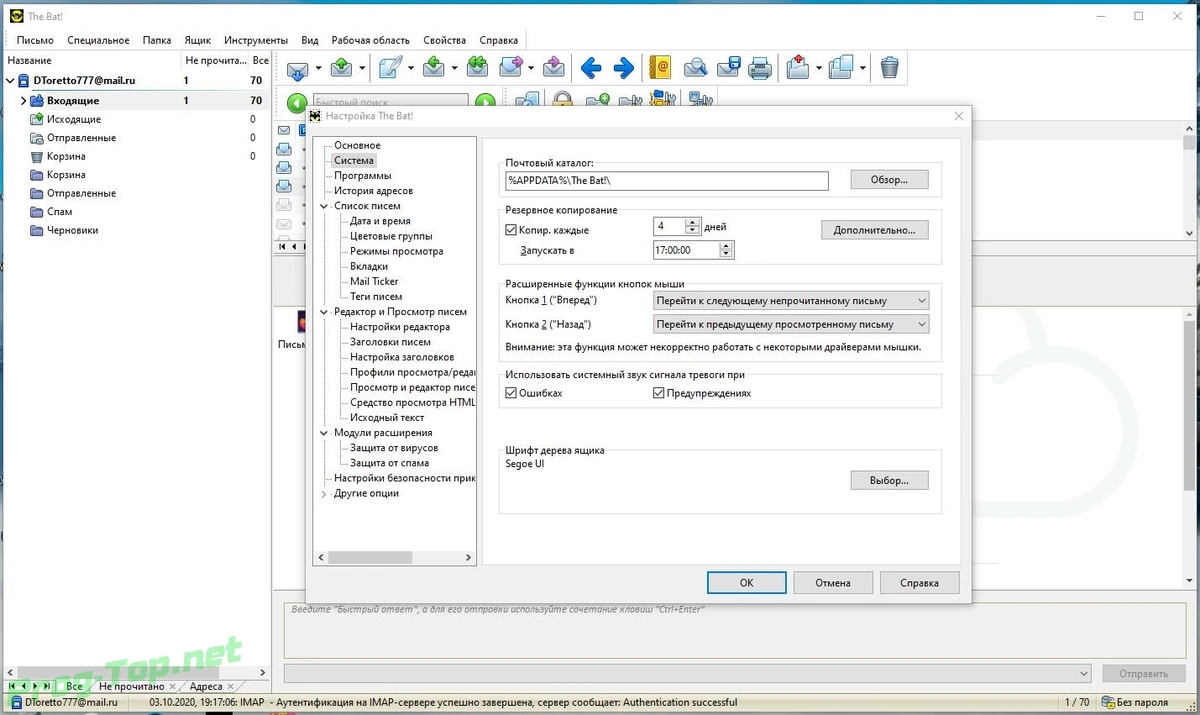Open the Кнопка 1 (Вперед) dropdown
Screen dimensions: 1200x715
790,300
